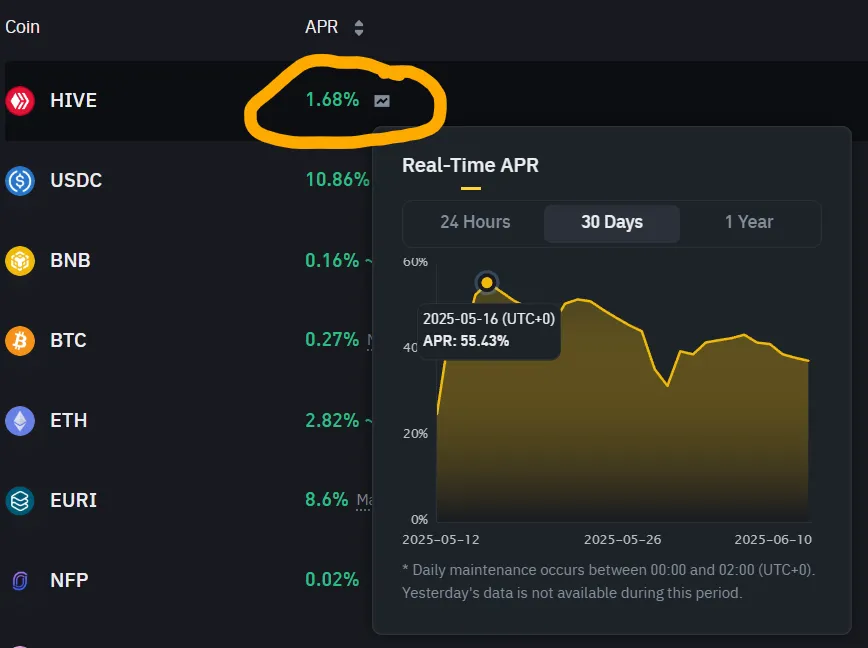Viewport: 868px width, 648px height.
Task: Select the EURI coin name
Action: [74, 500]
